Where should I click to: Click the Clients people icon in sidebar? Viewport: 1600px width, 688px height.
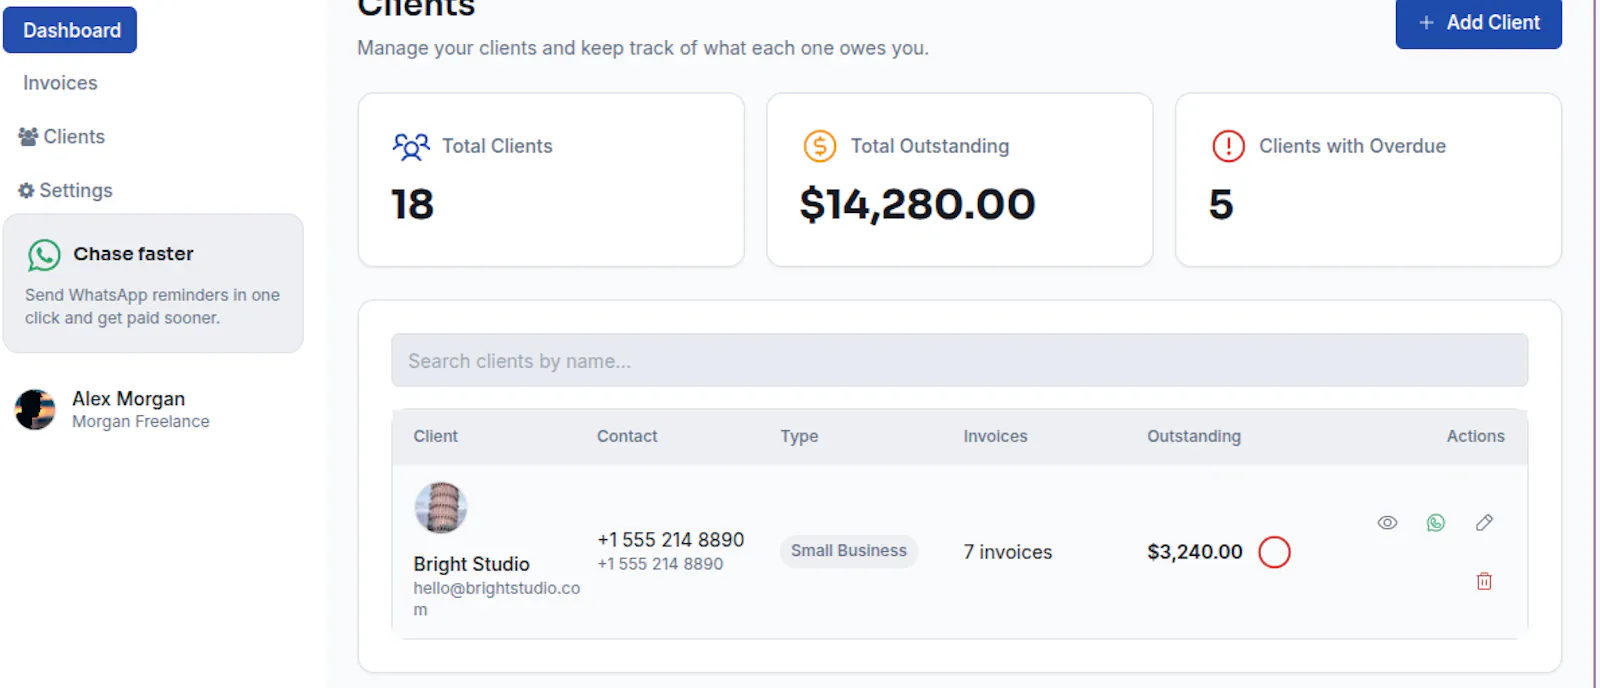tap(28, 137)
